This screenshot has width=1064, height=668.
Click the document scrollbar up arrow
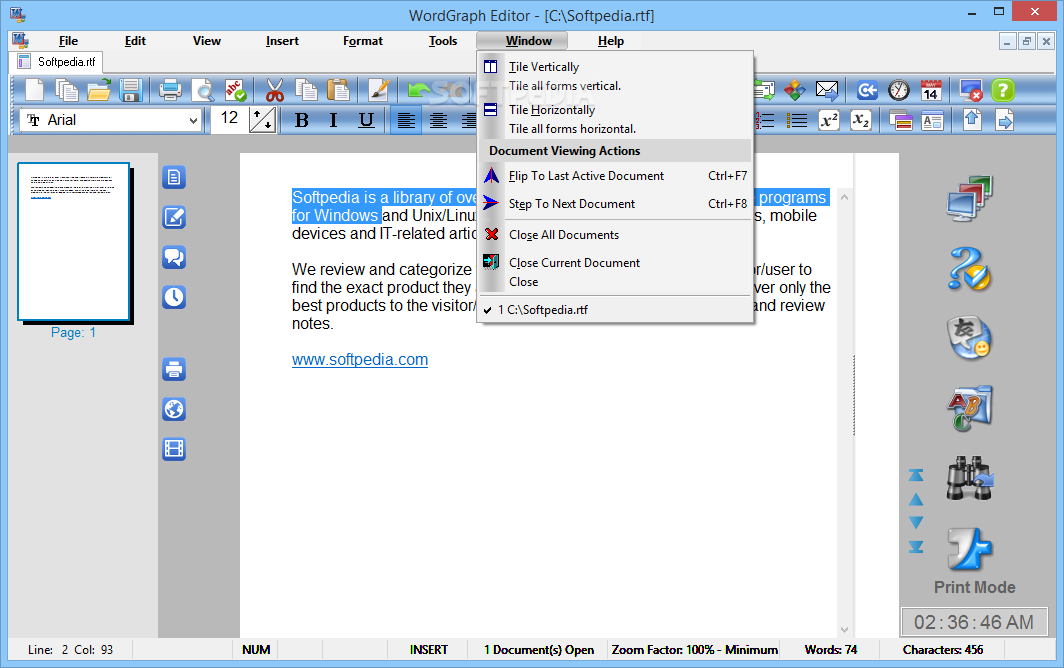click(844, 197)
